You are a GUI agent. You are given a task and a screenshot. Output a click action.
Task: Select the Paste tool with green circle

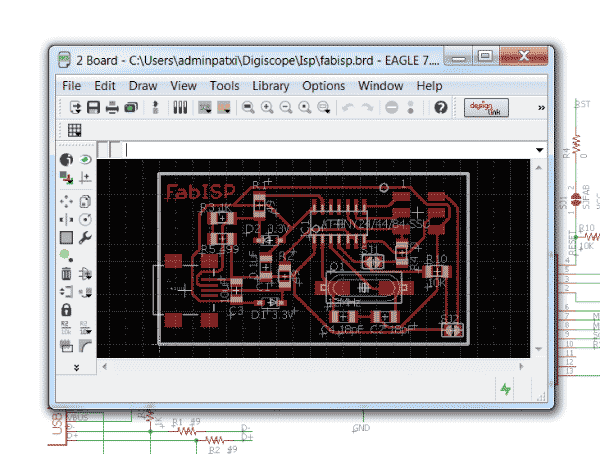[x=66, y=256]
